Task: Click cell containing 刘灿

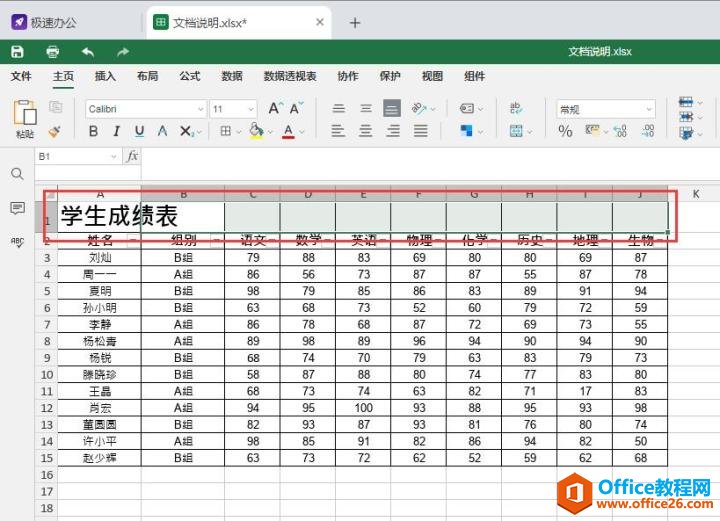Action: (x=100, y=258)
